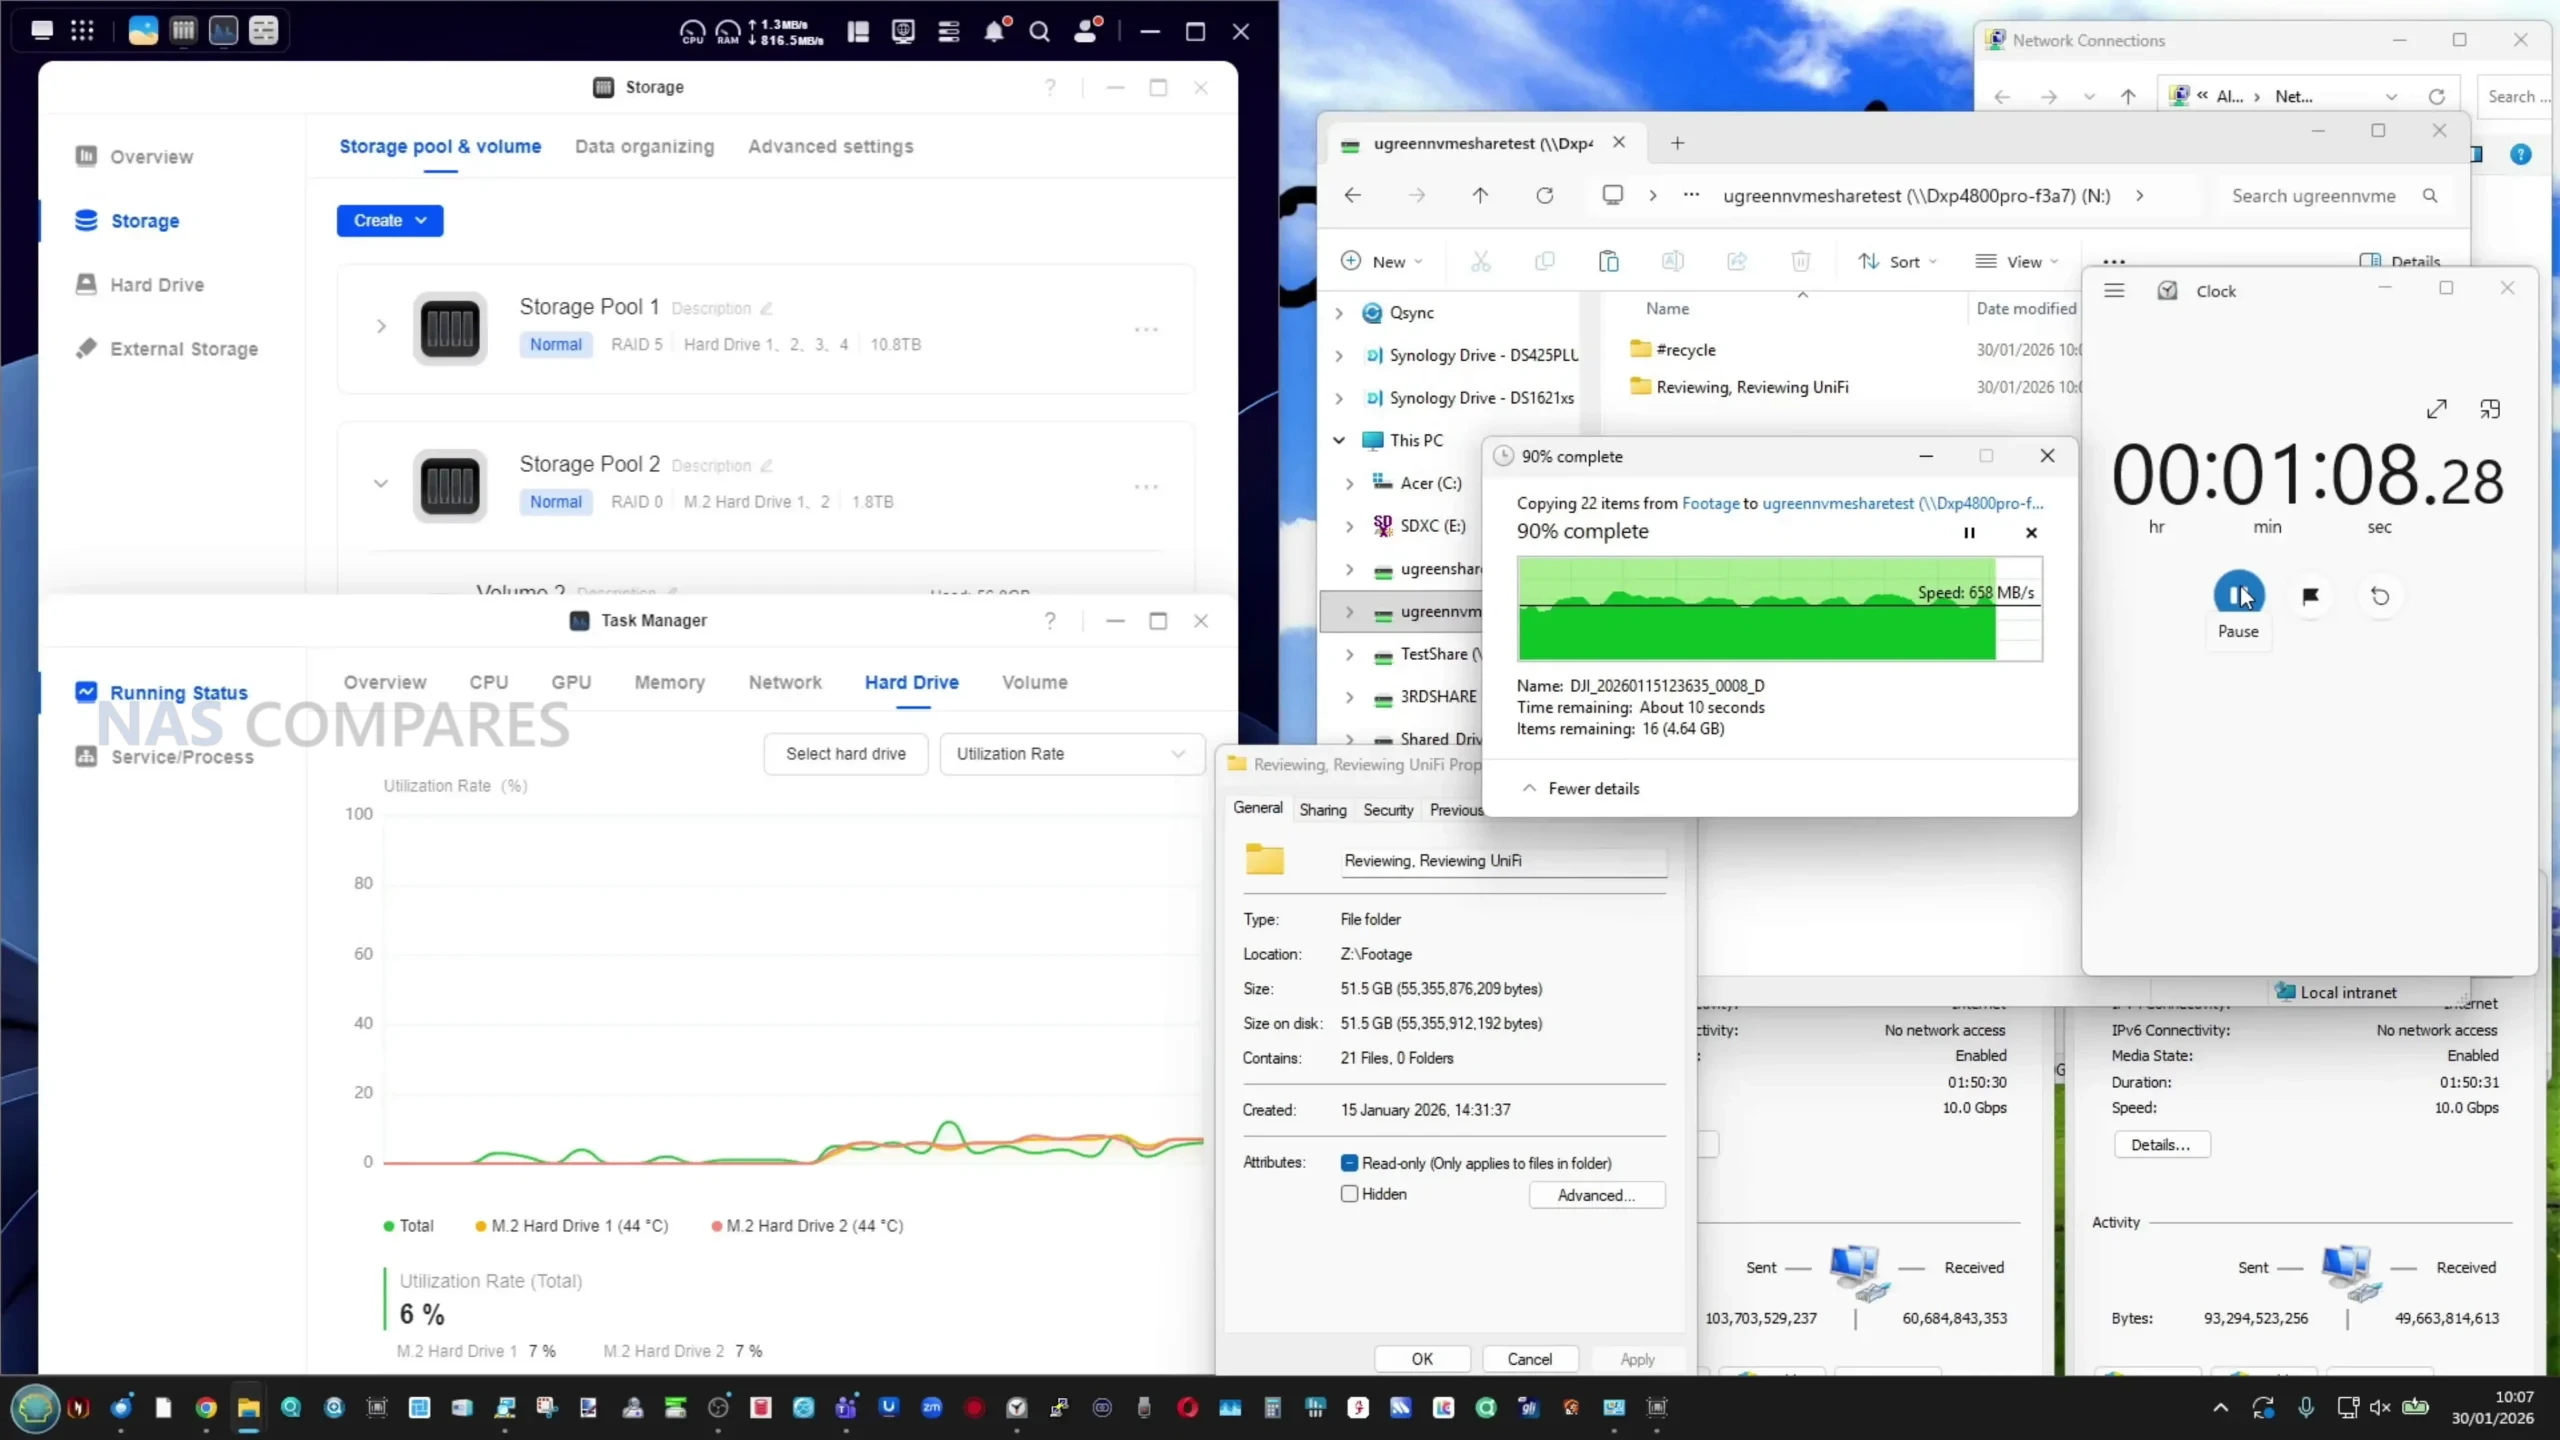
Task: Click the Storage Pool 1 three-dots menu
Action: (1146, 329)
